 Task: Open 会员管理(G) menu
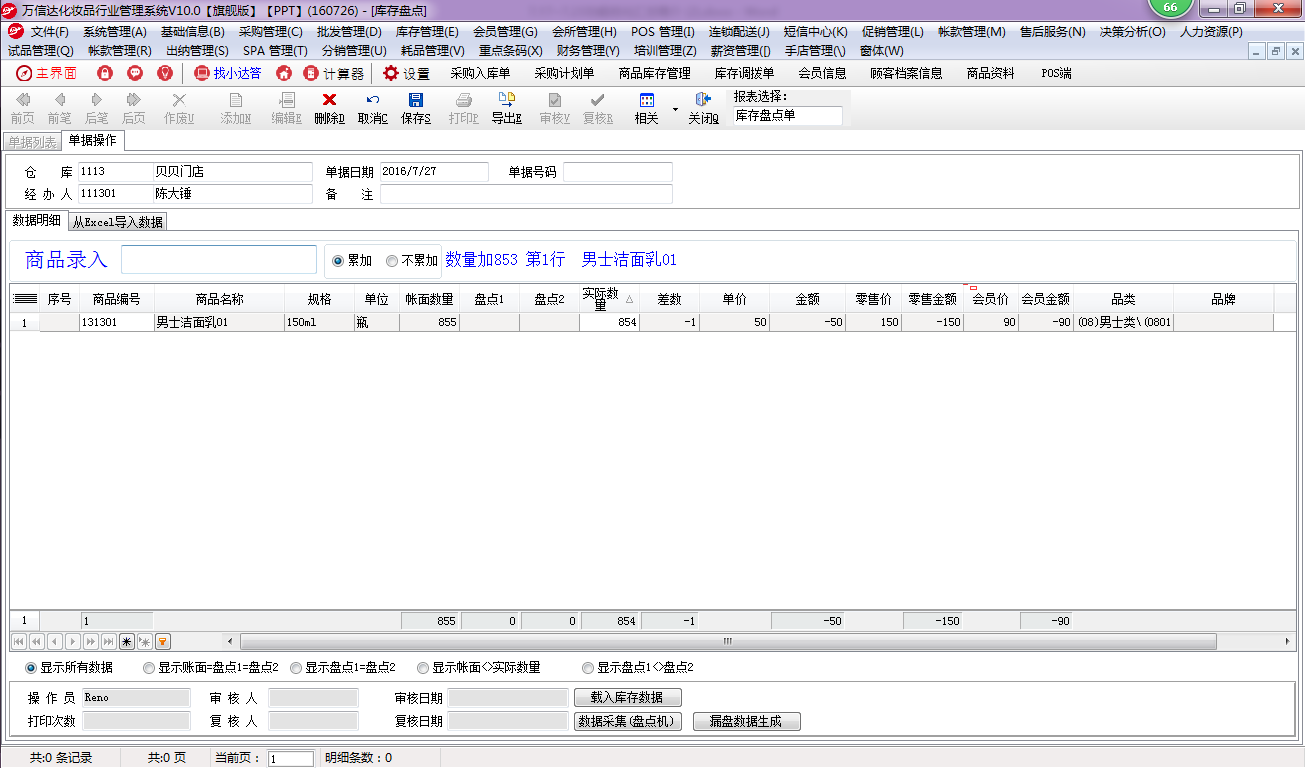pyautogui.click(x=505, y=32)
